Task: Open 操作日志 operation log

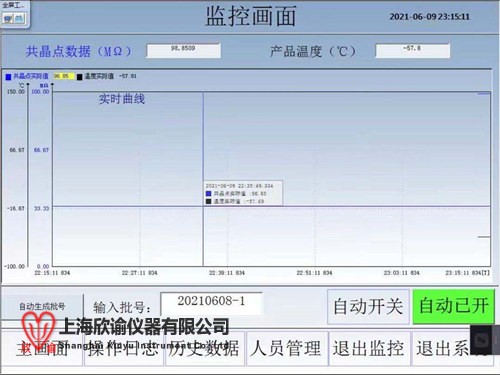Action: pos(124,349)
